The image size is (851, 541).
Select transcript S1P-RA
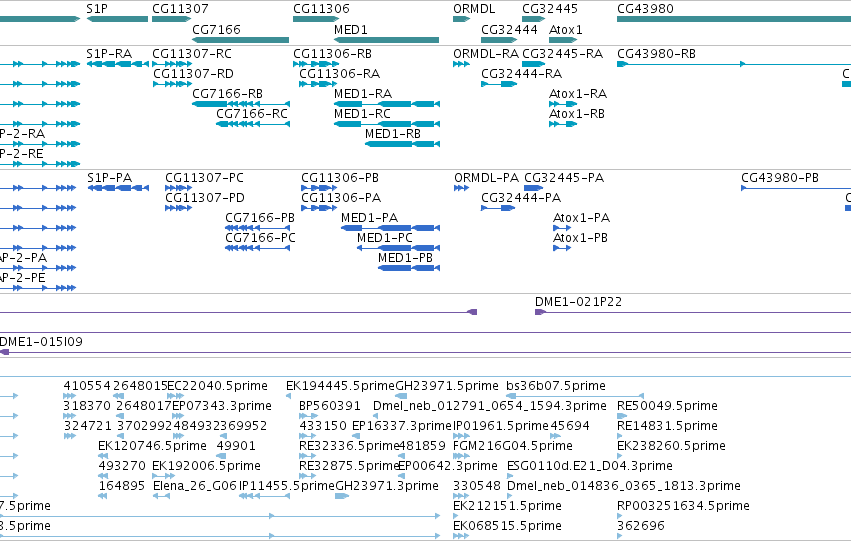[x=117, y=64]
